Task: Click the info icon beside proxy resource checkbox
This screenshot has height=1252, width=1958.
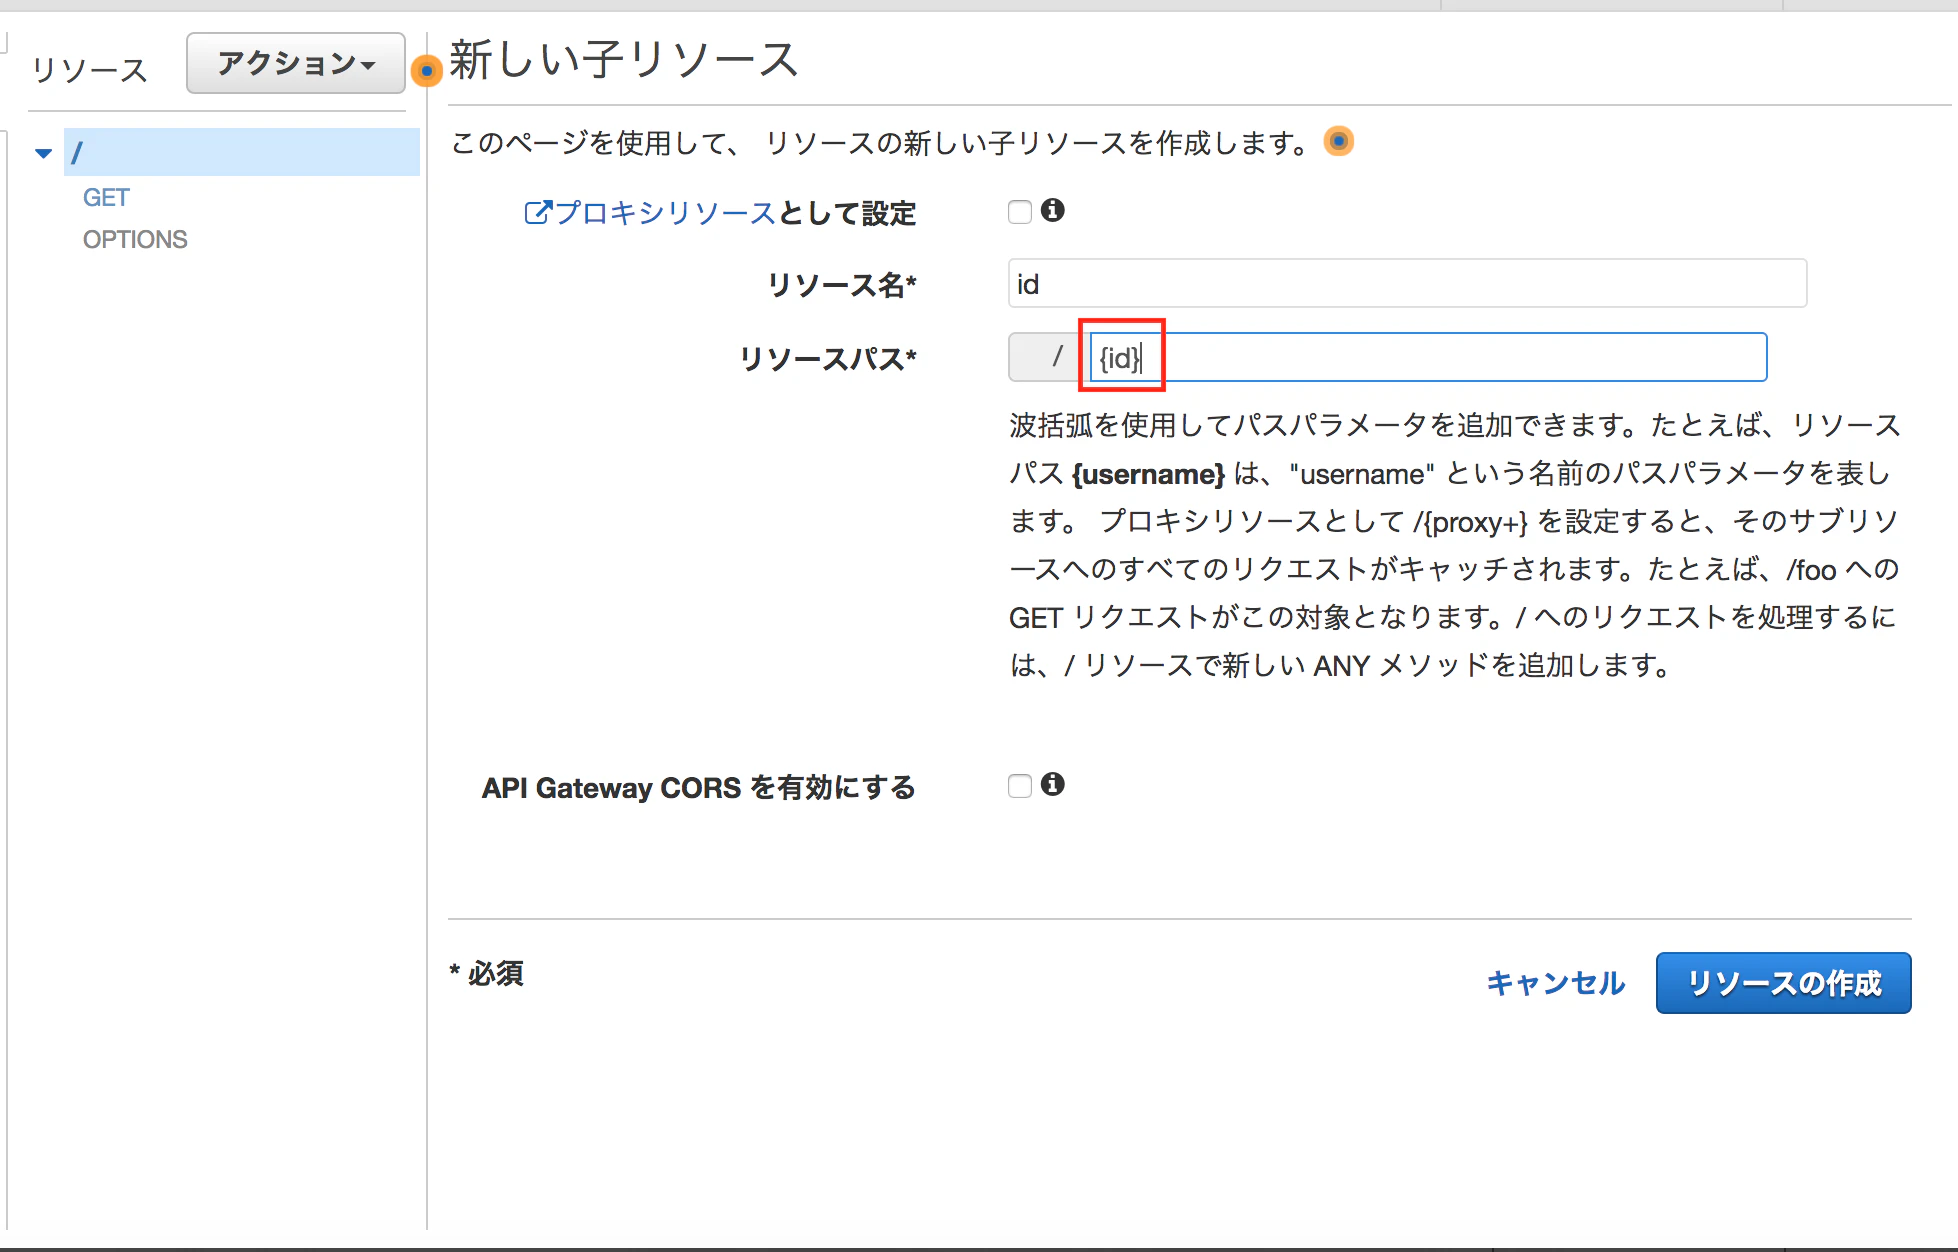Action: coord(1052,210)
